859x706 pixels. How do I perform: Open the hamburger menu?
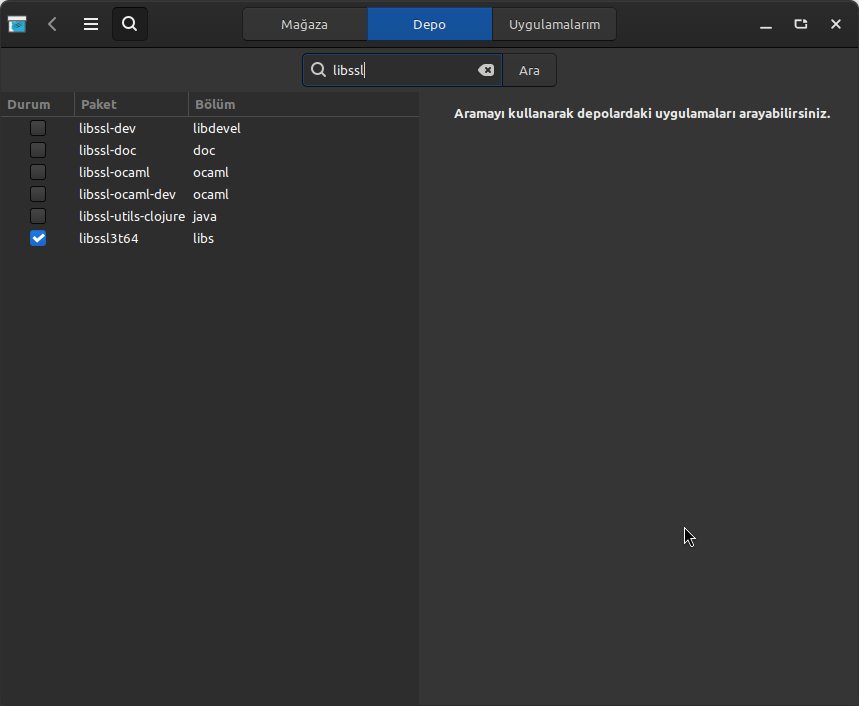click(91, 24)
